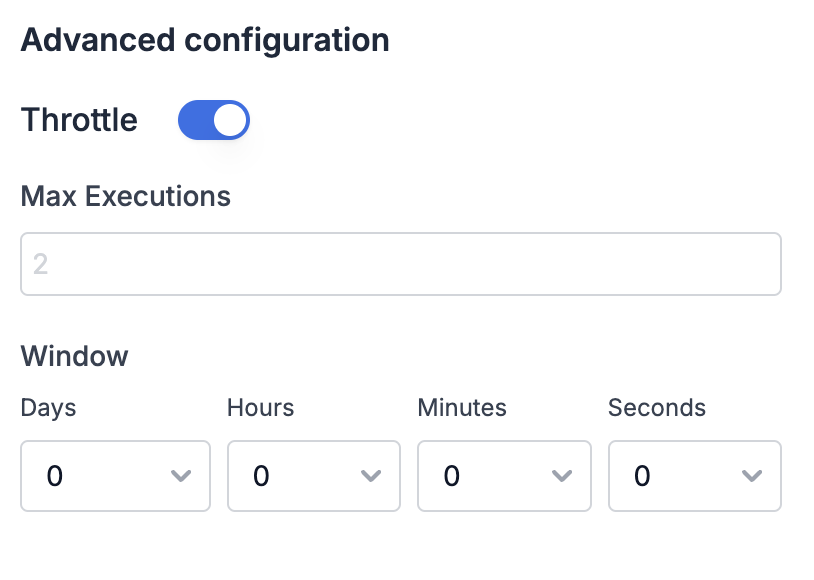
Task: Click the Throttle label text
Action: [x=79, y=120]
